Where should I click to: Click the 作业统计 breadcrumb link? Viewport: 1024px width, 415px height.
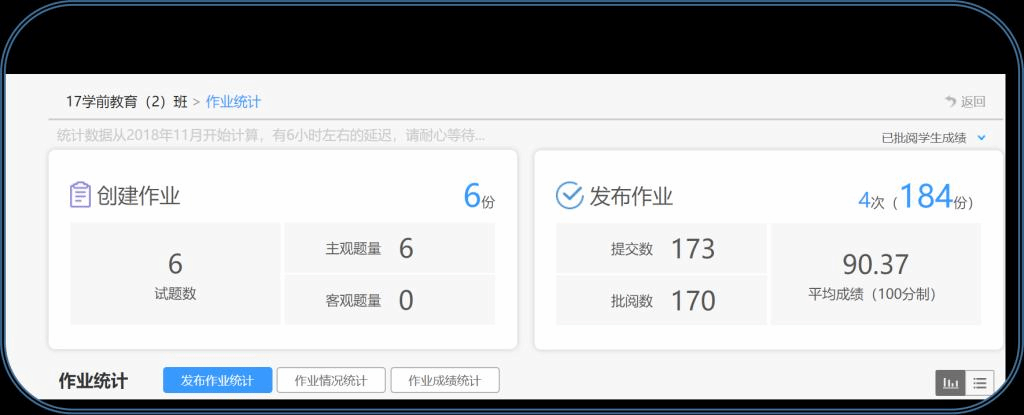pos(233,101)
